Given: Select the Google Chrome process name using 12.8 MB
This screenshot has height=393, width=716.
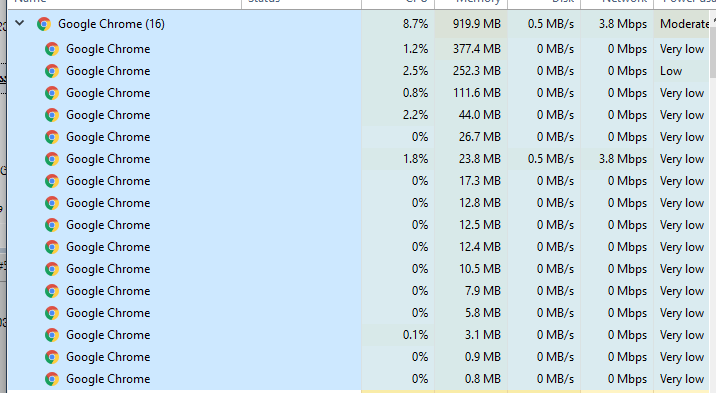Looking at the screenshot, I should pos(108,203).
